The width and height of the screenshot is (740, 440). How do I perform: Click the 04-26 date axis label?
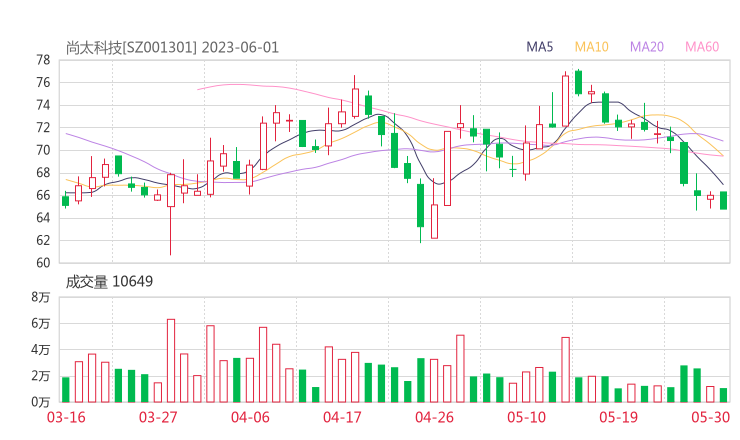[434, 417]
